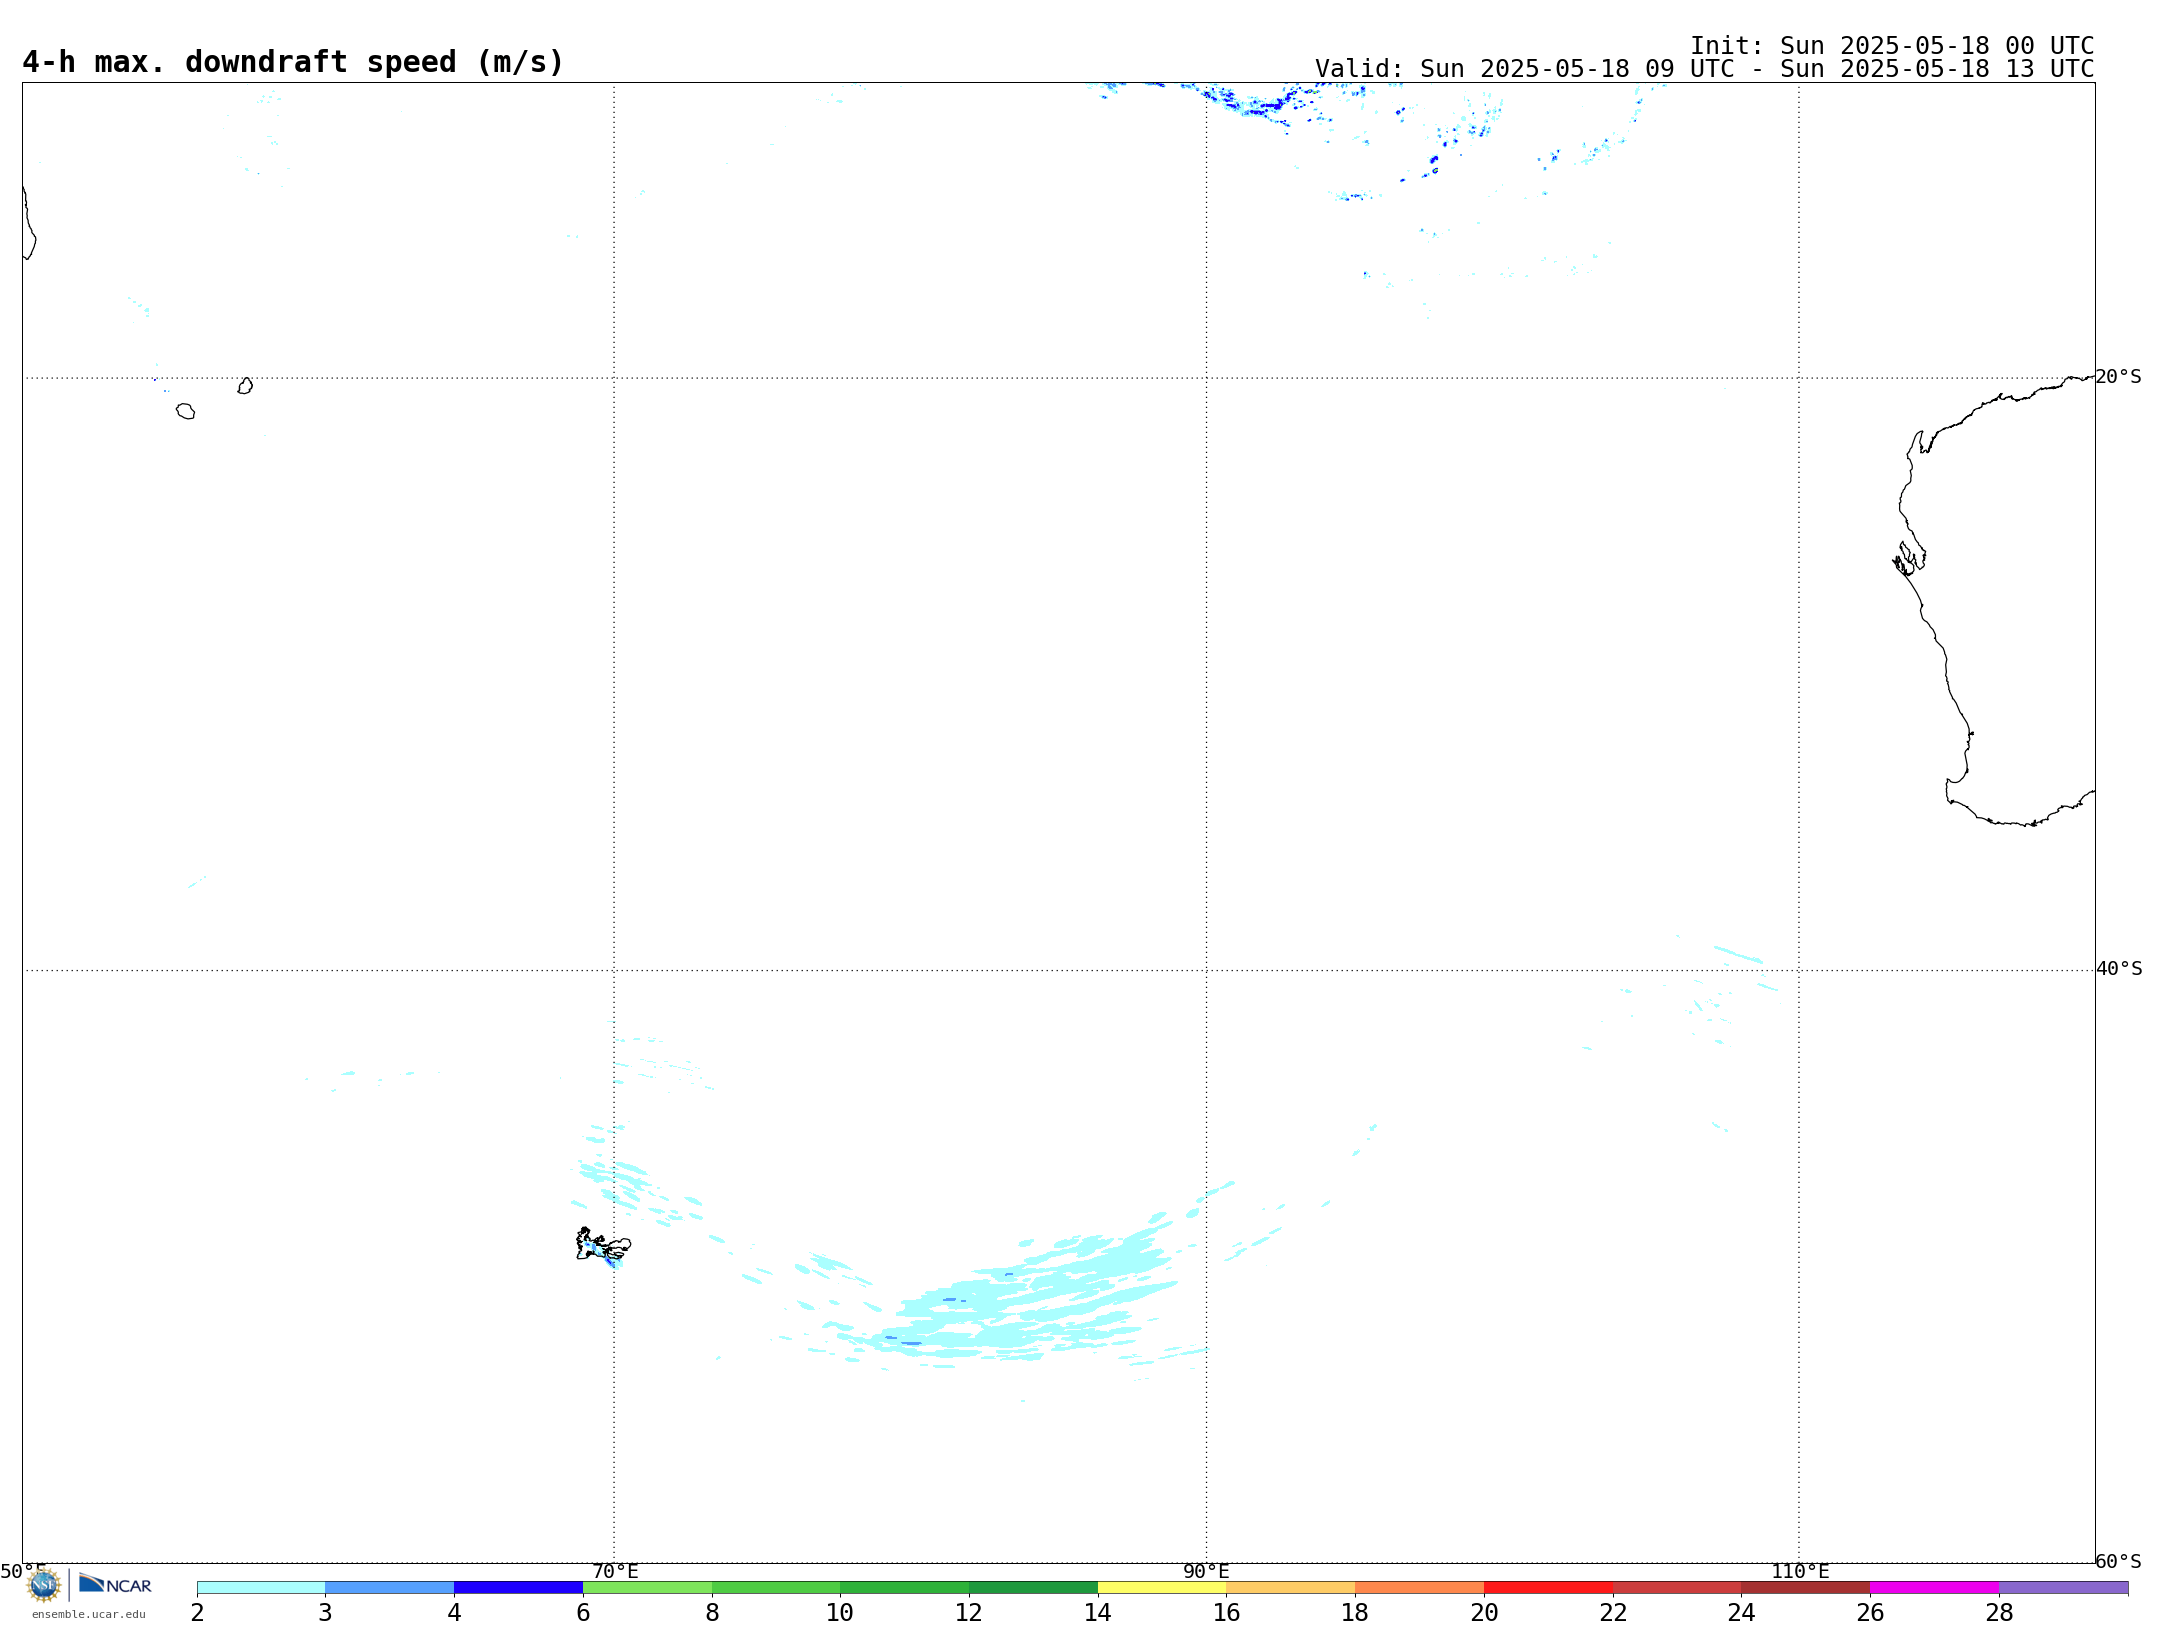2160x1626 pixels.
Task: Click the light blue 3–4 m/s swatch
Action: click(x=390, y=1588)
